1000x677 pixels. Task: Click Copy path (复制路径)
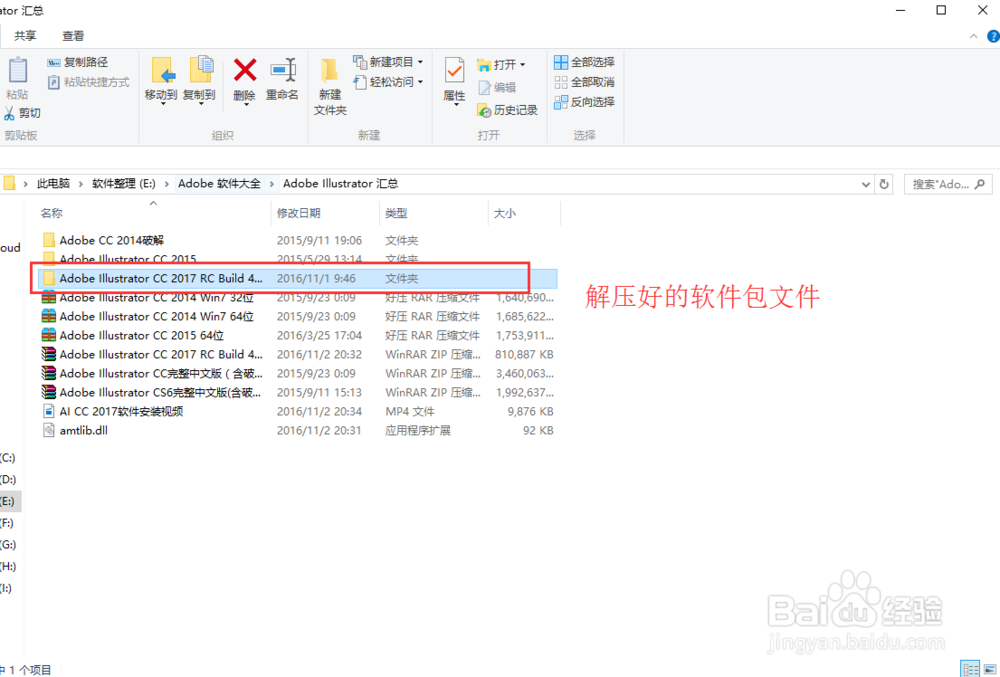(78, 62)
